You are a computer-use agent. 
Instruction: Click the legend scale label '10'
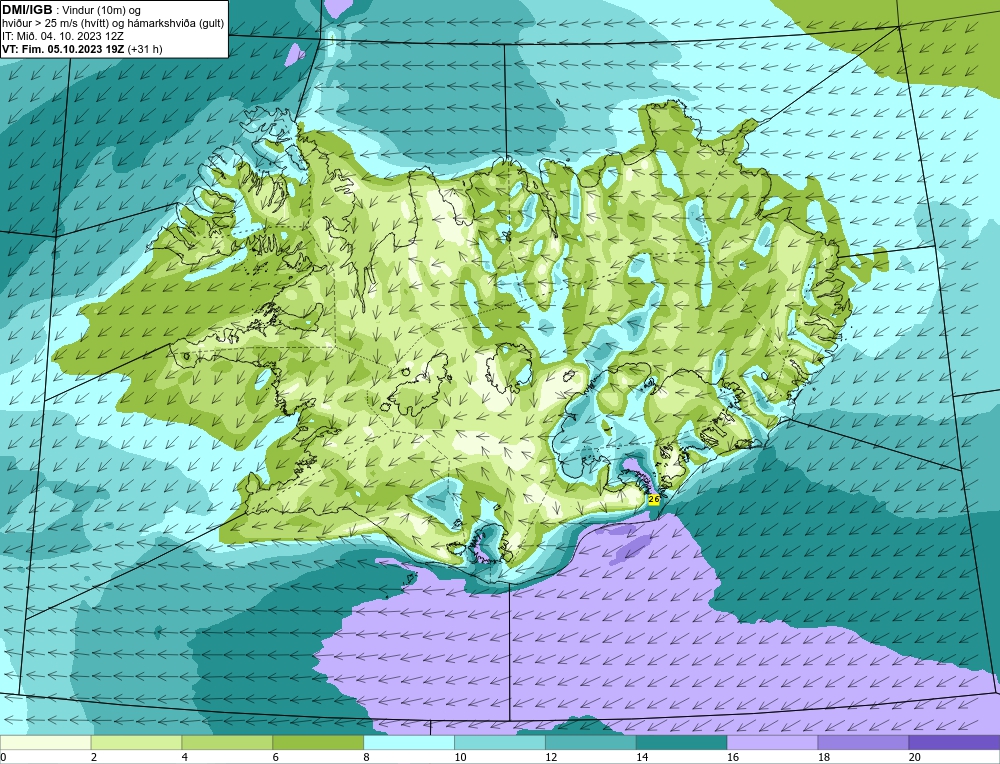[460, 757]
